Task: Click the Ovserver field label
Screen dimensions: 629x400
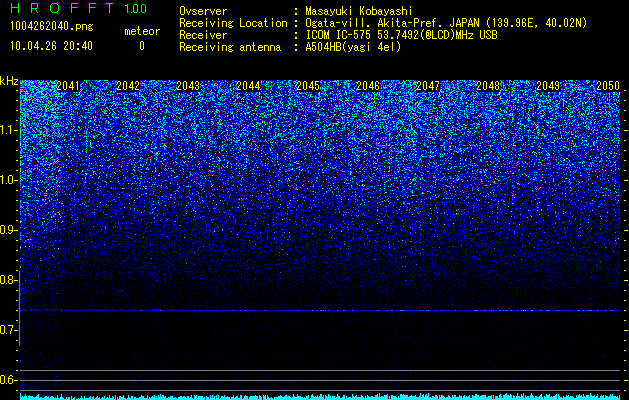Action: pyautogui.click(x=203, y=11)
